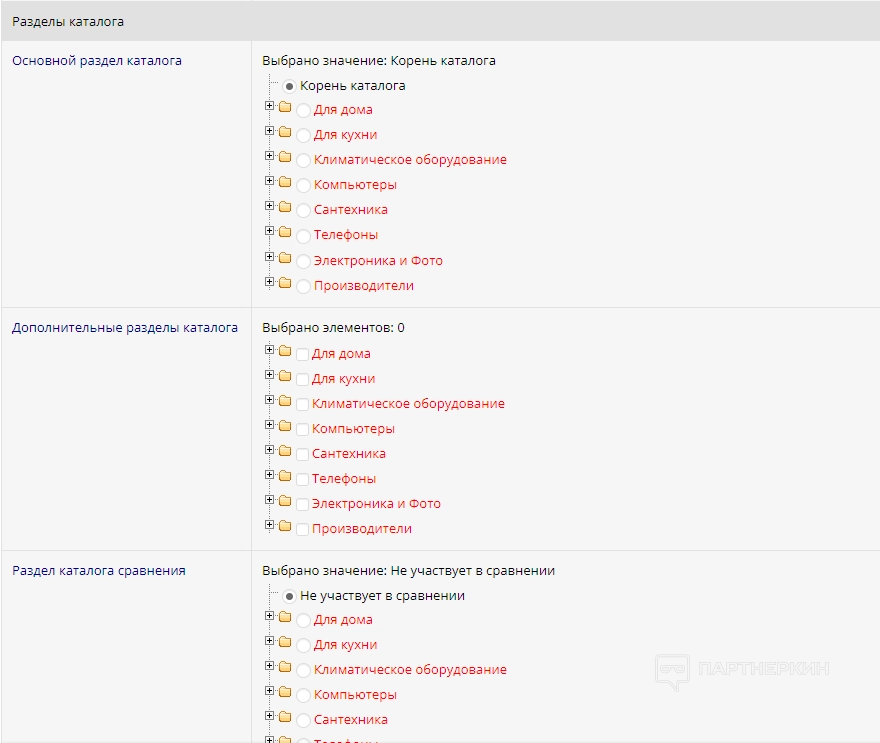Check Телефоны checkbox in additional sections
Image resolution: width=880 pixels, height=743 pixels.
pos(302,480)
